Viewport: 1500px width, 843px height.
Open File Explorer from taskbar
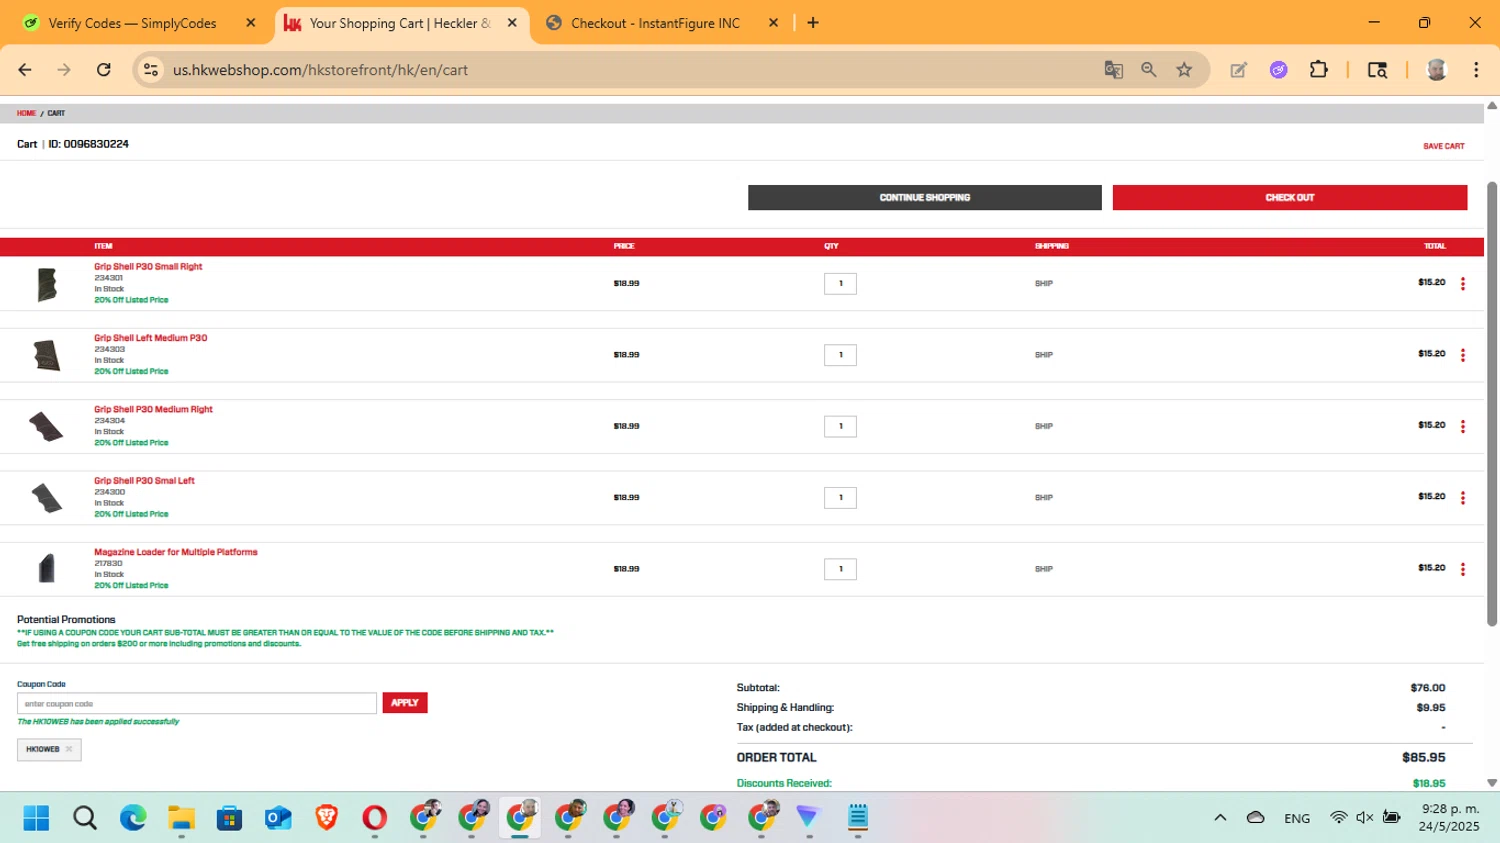[x=181, y=818]
